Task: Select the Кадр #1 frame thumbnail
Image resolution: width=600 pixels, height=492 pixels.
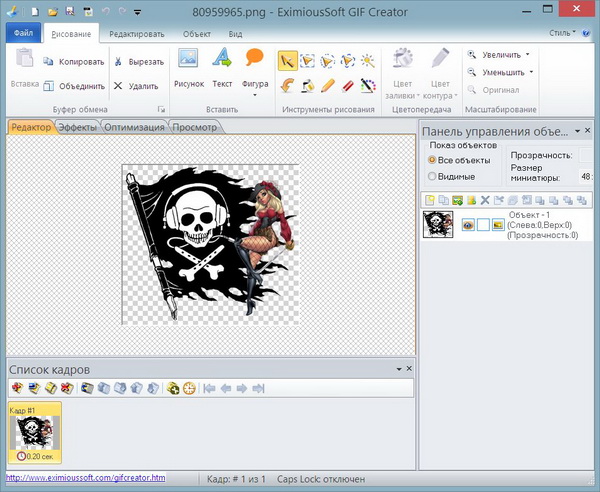Action: pyautogui.click(x=34, y=433)
